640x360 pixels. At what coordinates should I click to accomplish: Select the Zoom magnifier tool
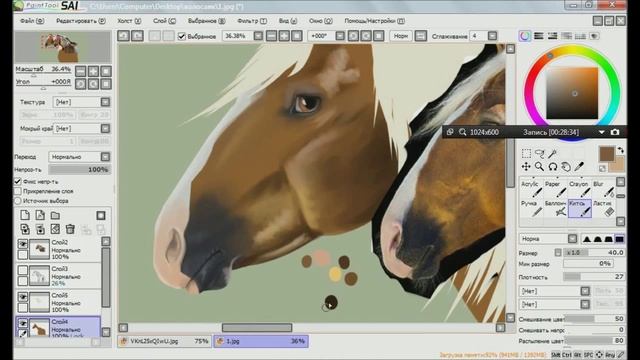(x=540, y=167)
